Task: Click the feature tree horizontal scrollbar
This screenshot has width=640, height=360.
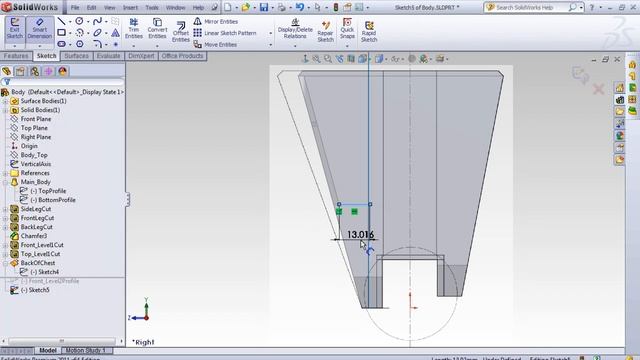Action: coord(62,341)
